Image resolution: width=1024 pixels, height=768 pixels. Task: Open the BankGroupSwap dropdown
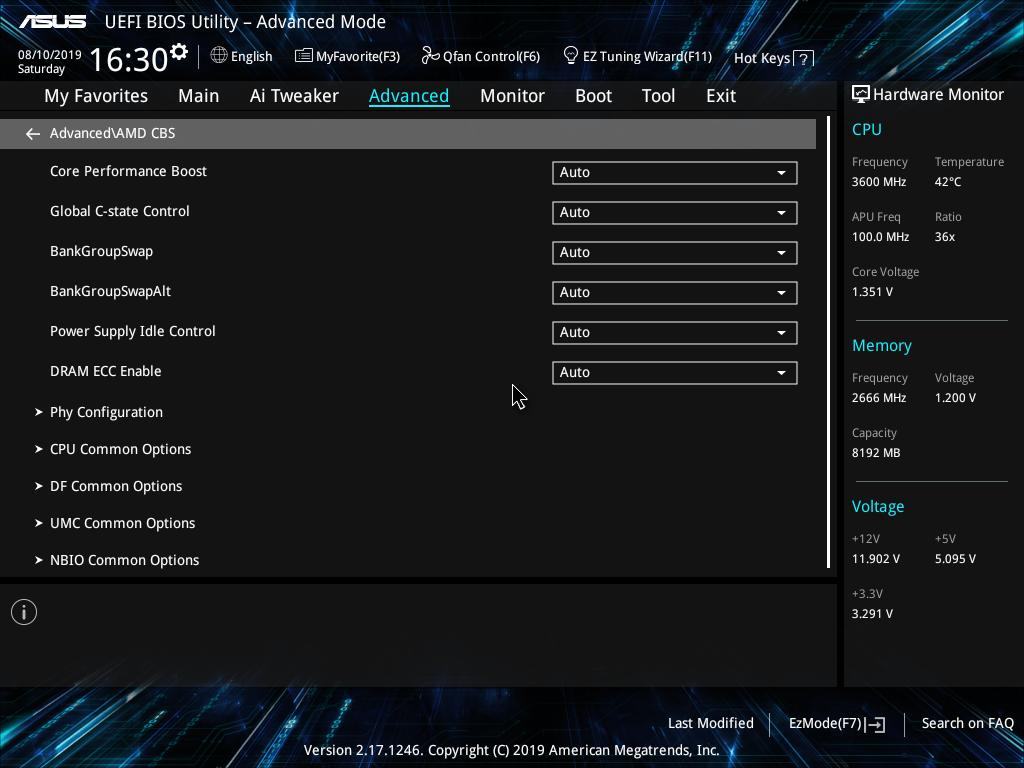[x=675, y=252]
